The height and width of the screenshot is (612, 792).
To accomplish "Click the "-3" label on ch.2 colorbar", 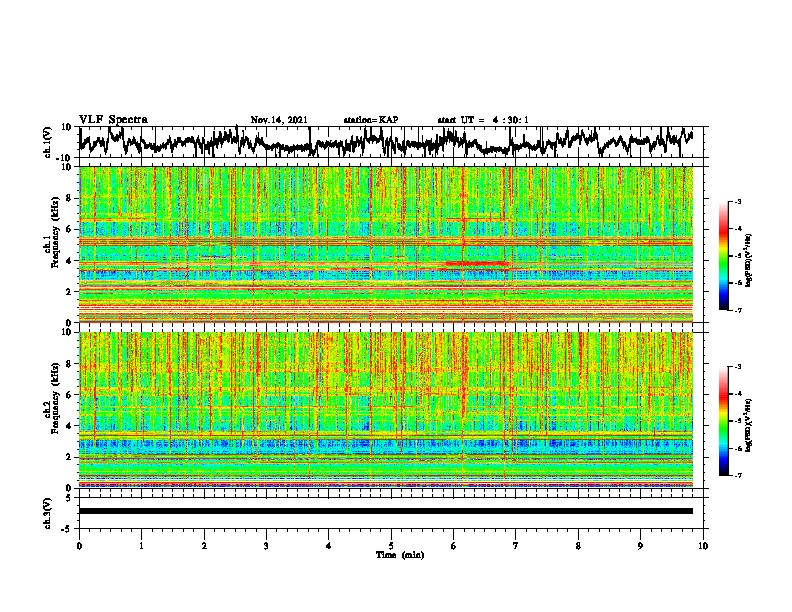I will (737, 367).
